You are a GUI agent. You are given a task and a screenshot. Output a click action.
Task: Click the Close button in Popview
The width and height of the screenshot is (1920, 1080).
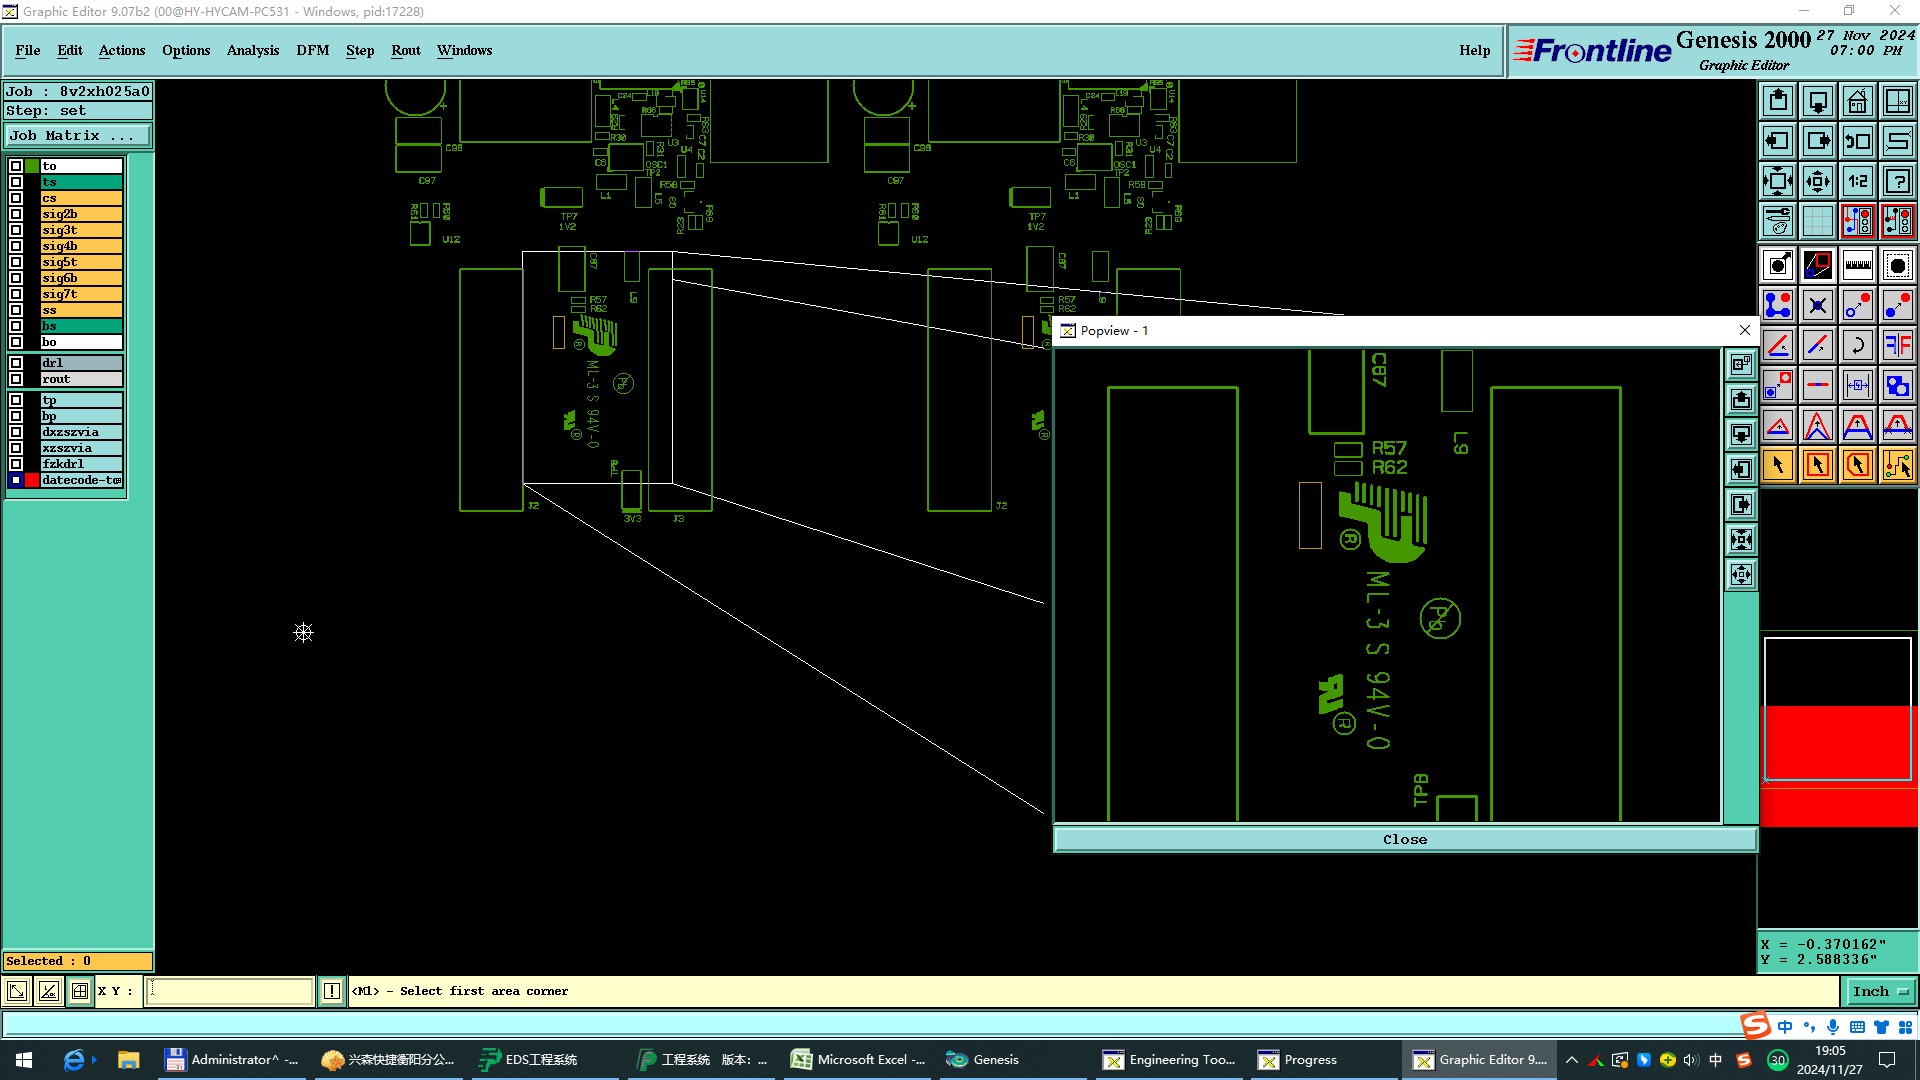pos(1404,839)
